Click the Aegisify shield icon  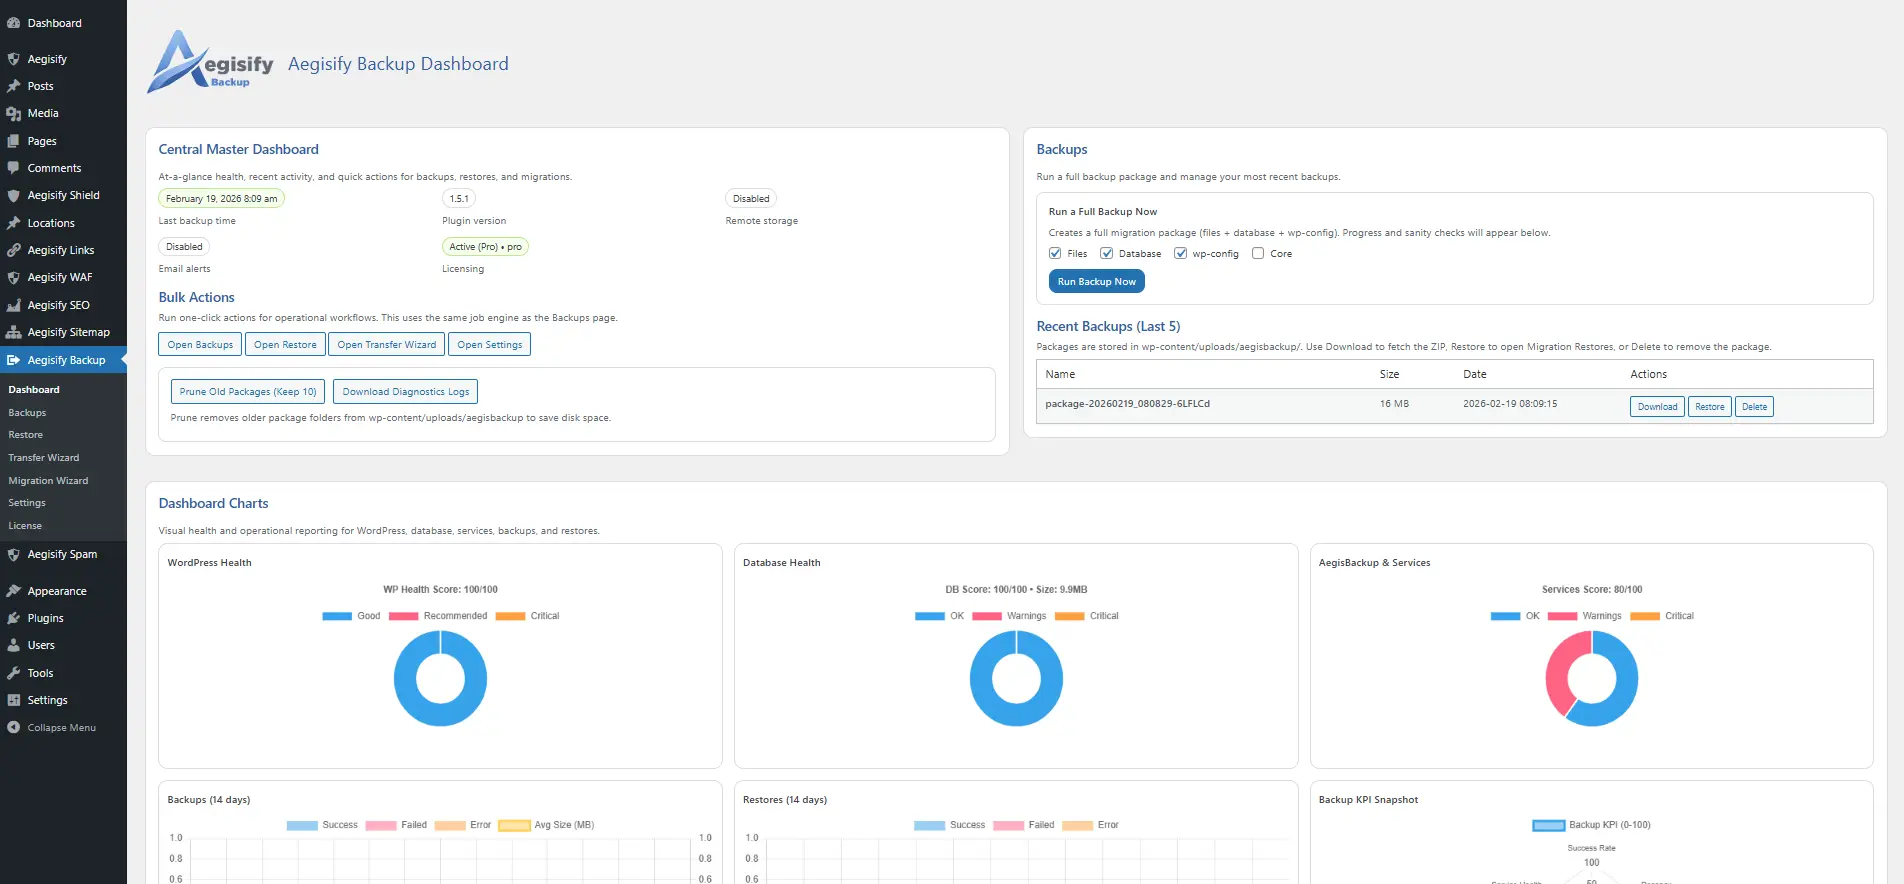14,59
